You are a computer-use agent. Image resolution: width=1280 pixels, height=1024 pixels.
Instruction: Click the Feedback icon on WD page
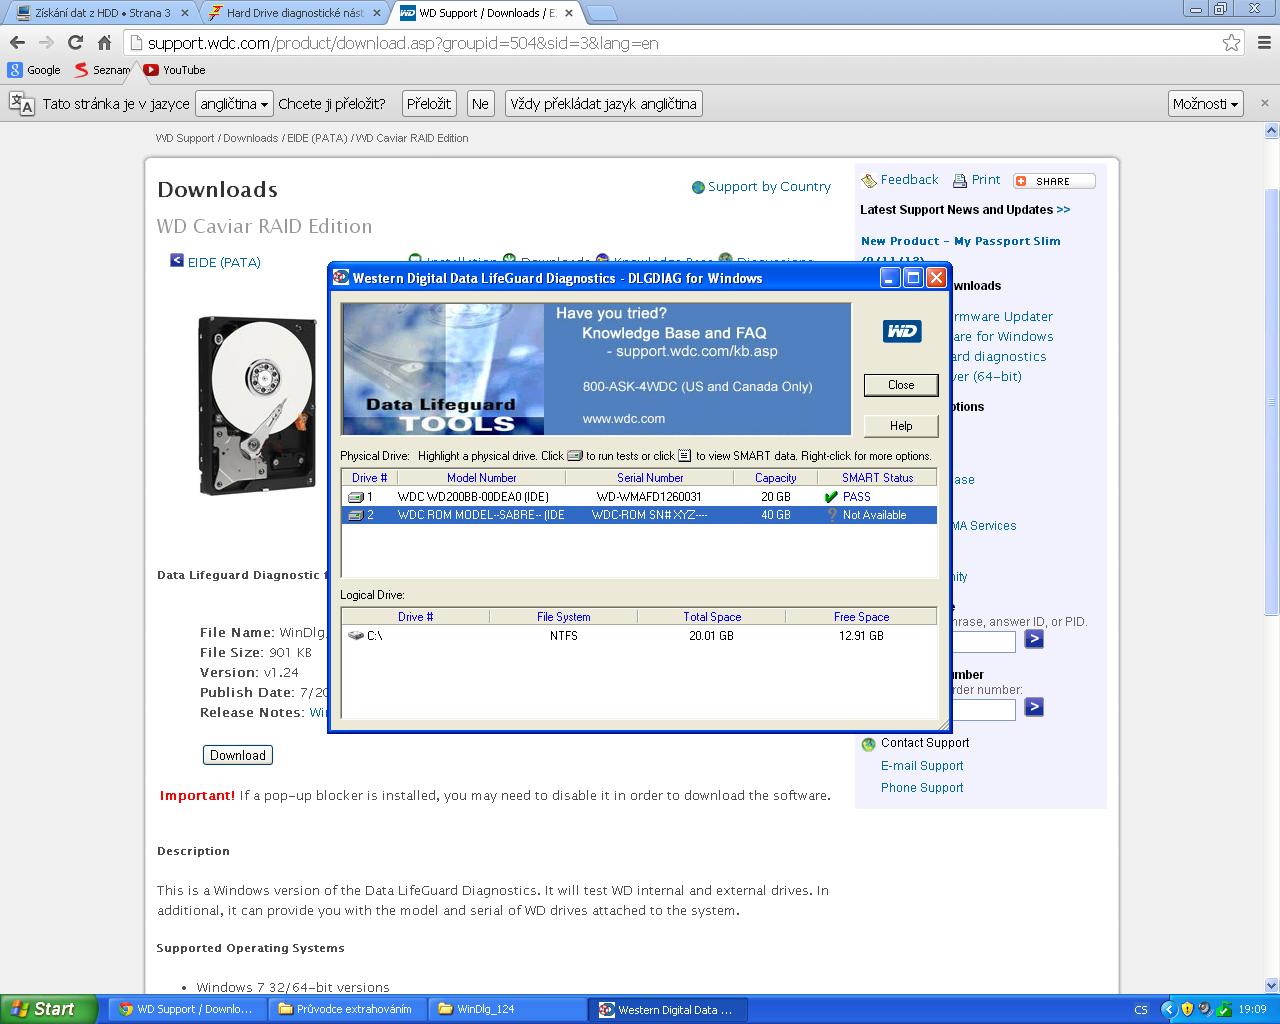coord(869,181)
